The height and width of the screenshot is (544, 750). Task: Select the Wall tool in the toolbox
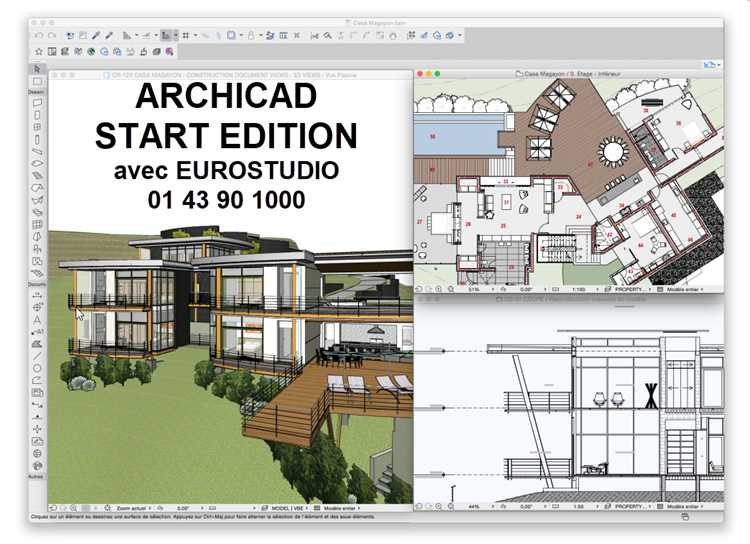(37, 102)
